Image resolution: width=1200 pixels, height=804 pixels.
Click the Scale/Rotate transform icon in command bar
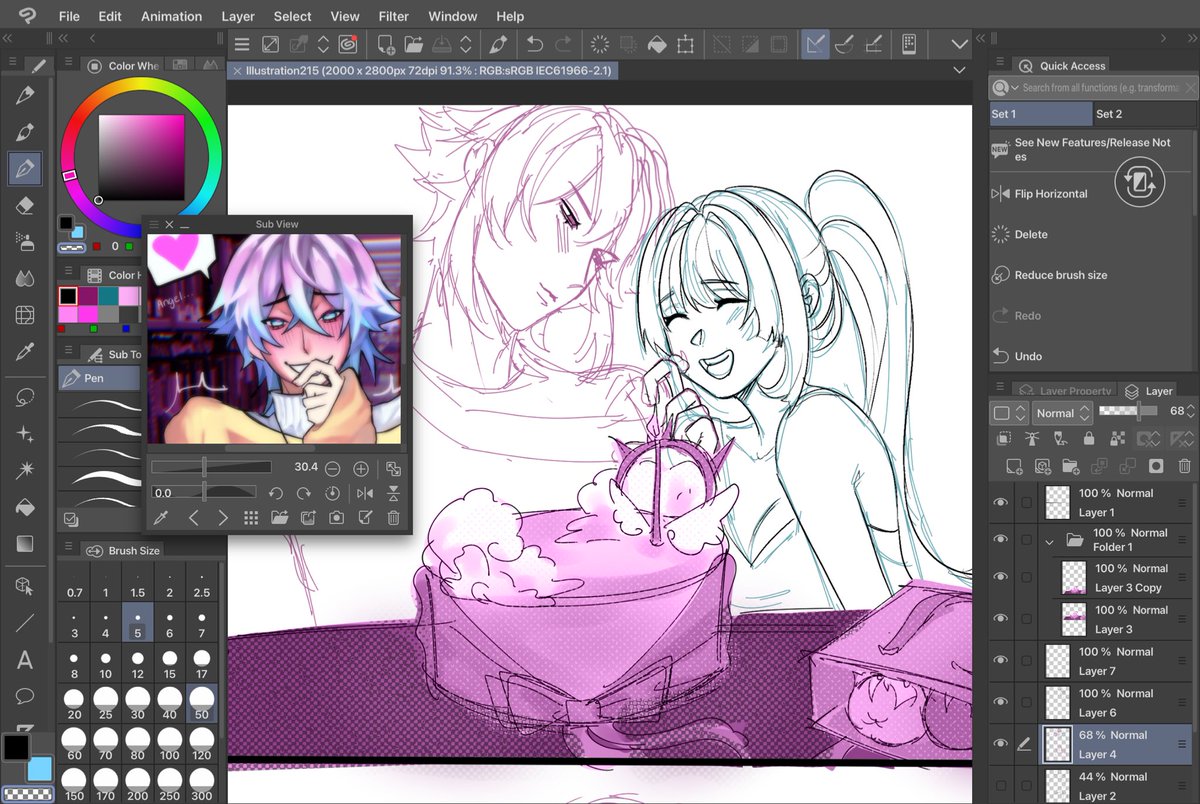click(x=685, y=44)
